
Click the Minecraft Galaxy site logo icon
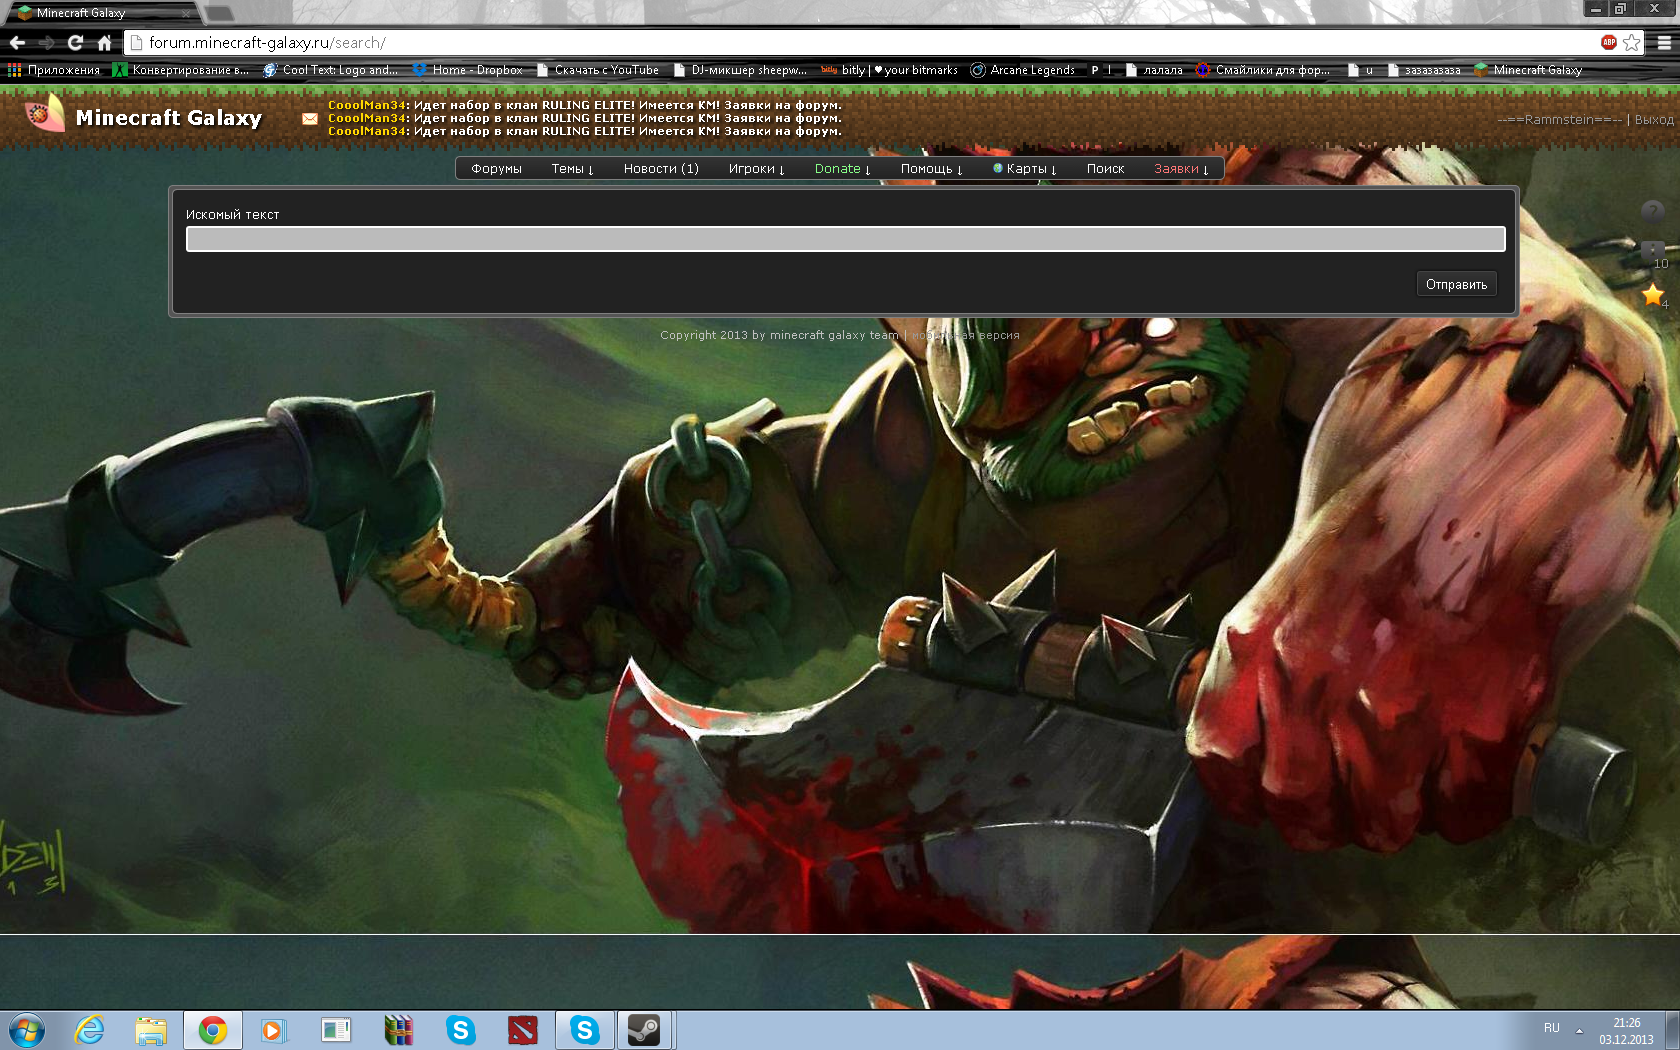[45, 114]
